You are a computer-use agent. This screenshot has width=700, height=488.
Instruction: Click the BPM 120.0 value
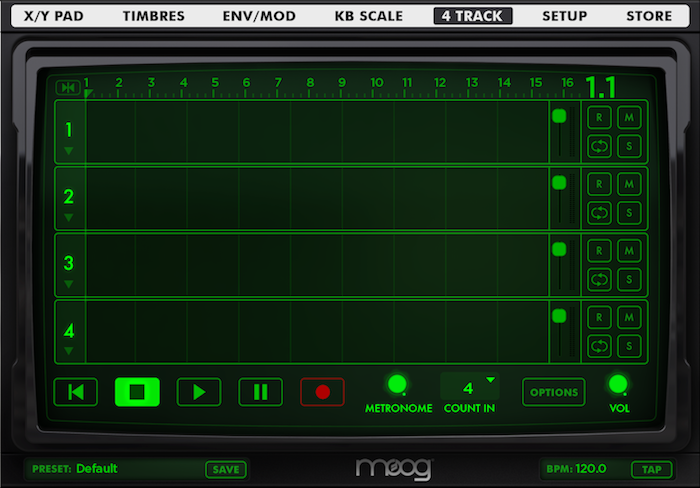click(591, 469)
